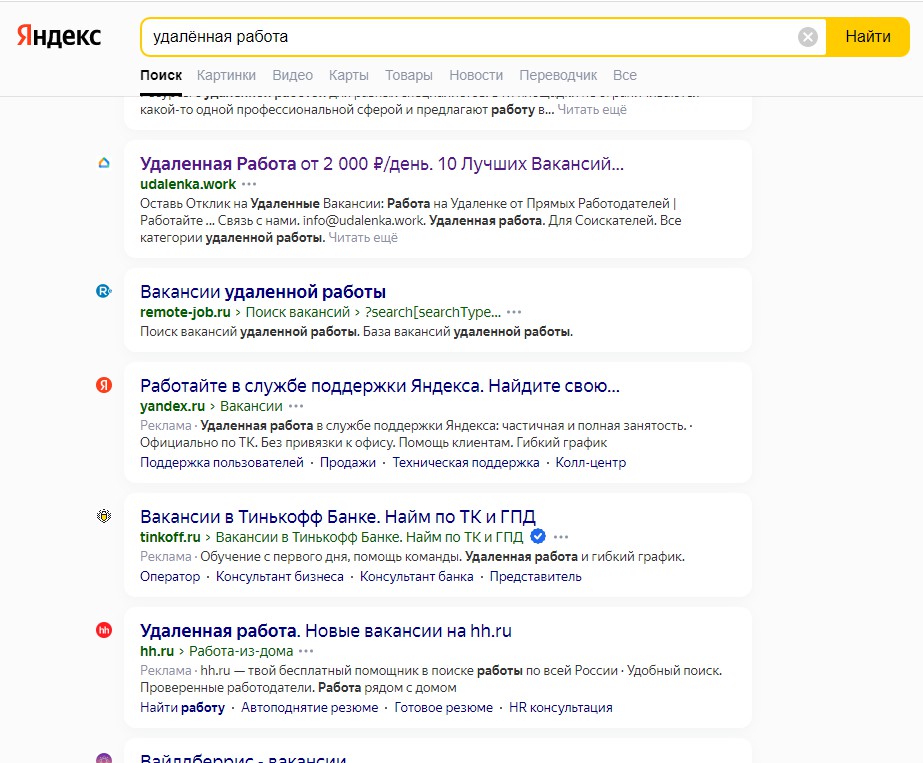Open Вакансии в Тинькофф Банке result title
The height and width of the screenshot is (763, 923).
click(338, 517)
